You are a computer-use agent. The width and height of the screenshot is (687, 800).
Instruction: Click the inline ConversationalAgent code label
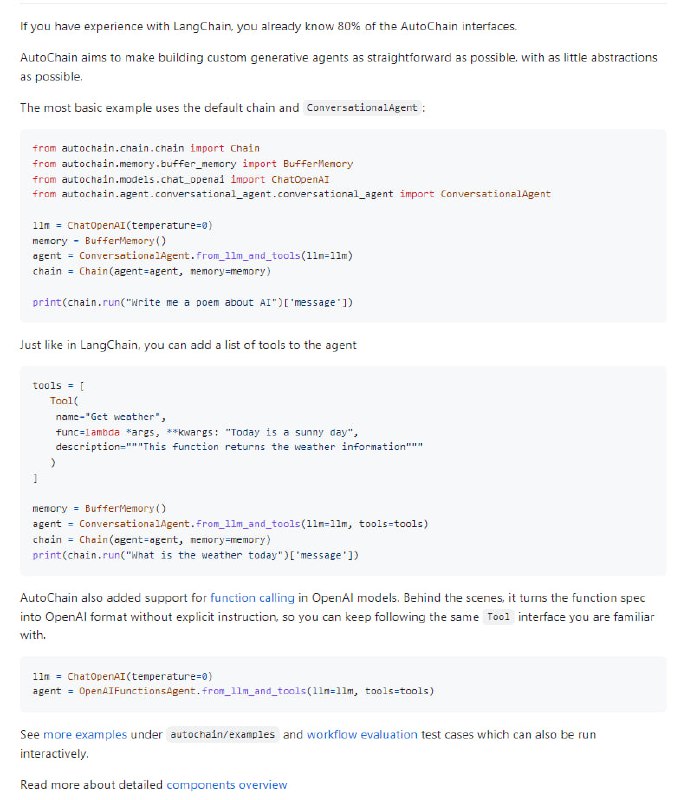click(x=363, y=108)
